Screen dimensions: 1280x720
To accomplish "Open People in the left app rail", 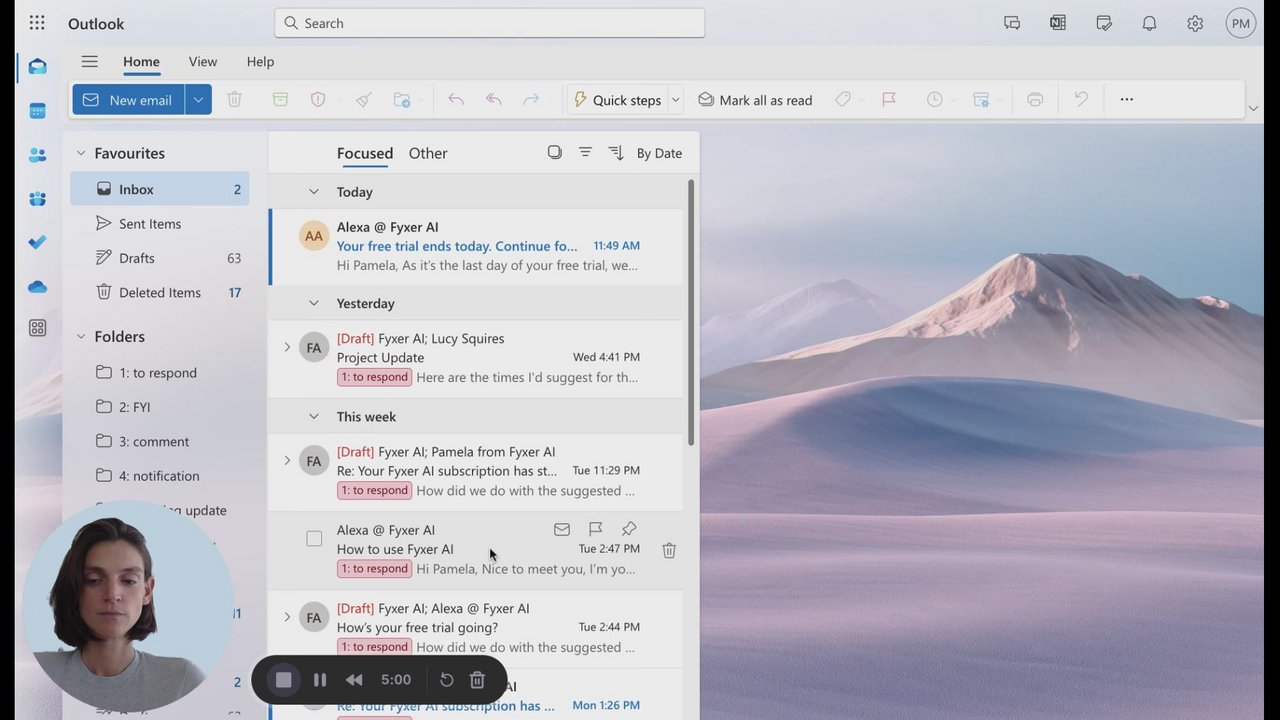I will [37, 155].
